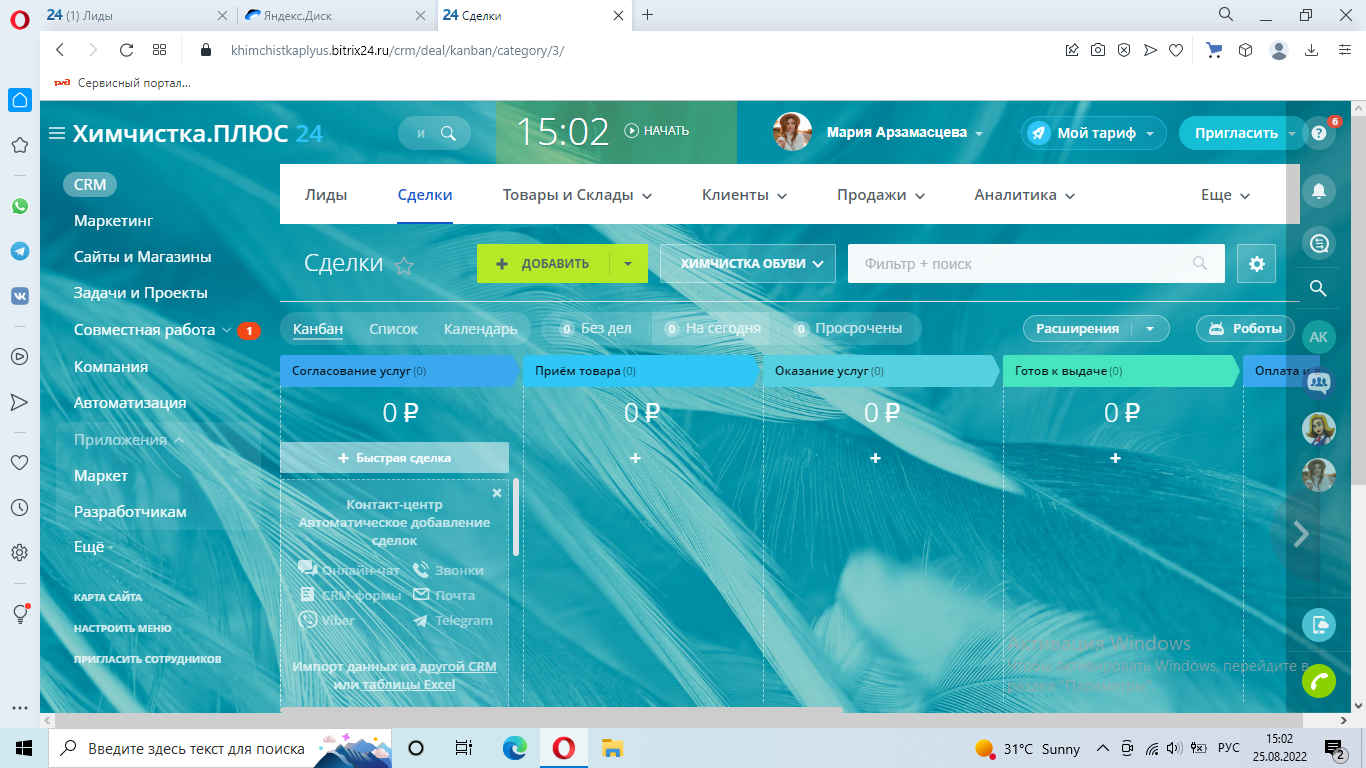Add Сделки to favorites with star
The width and height of the screenshot is (1366, 768).
click(x=404, y=265)
